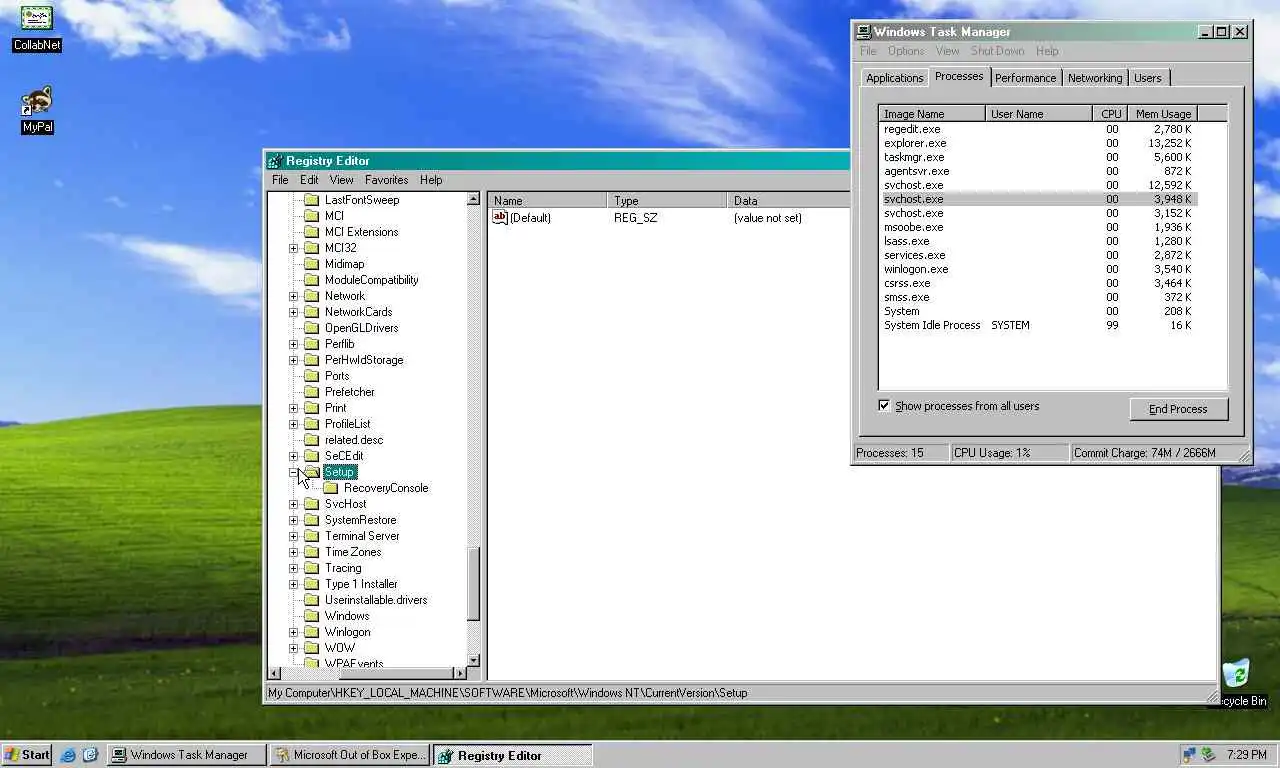Click the End Process button

[1178, 409]
